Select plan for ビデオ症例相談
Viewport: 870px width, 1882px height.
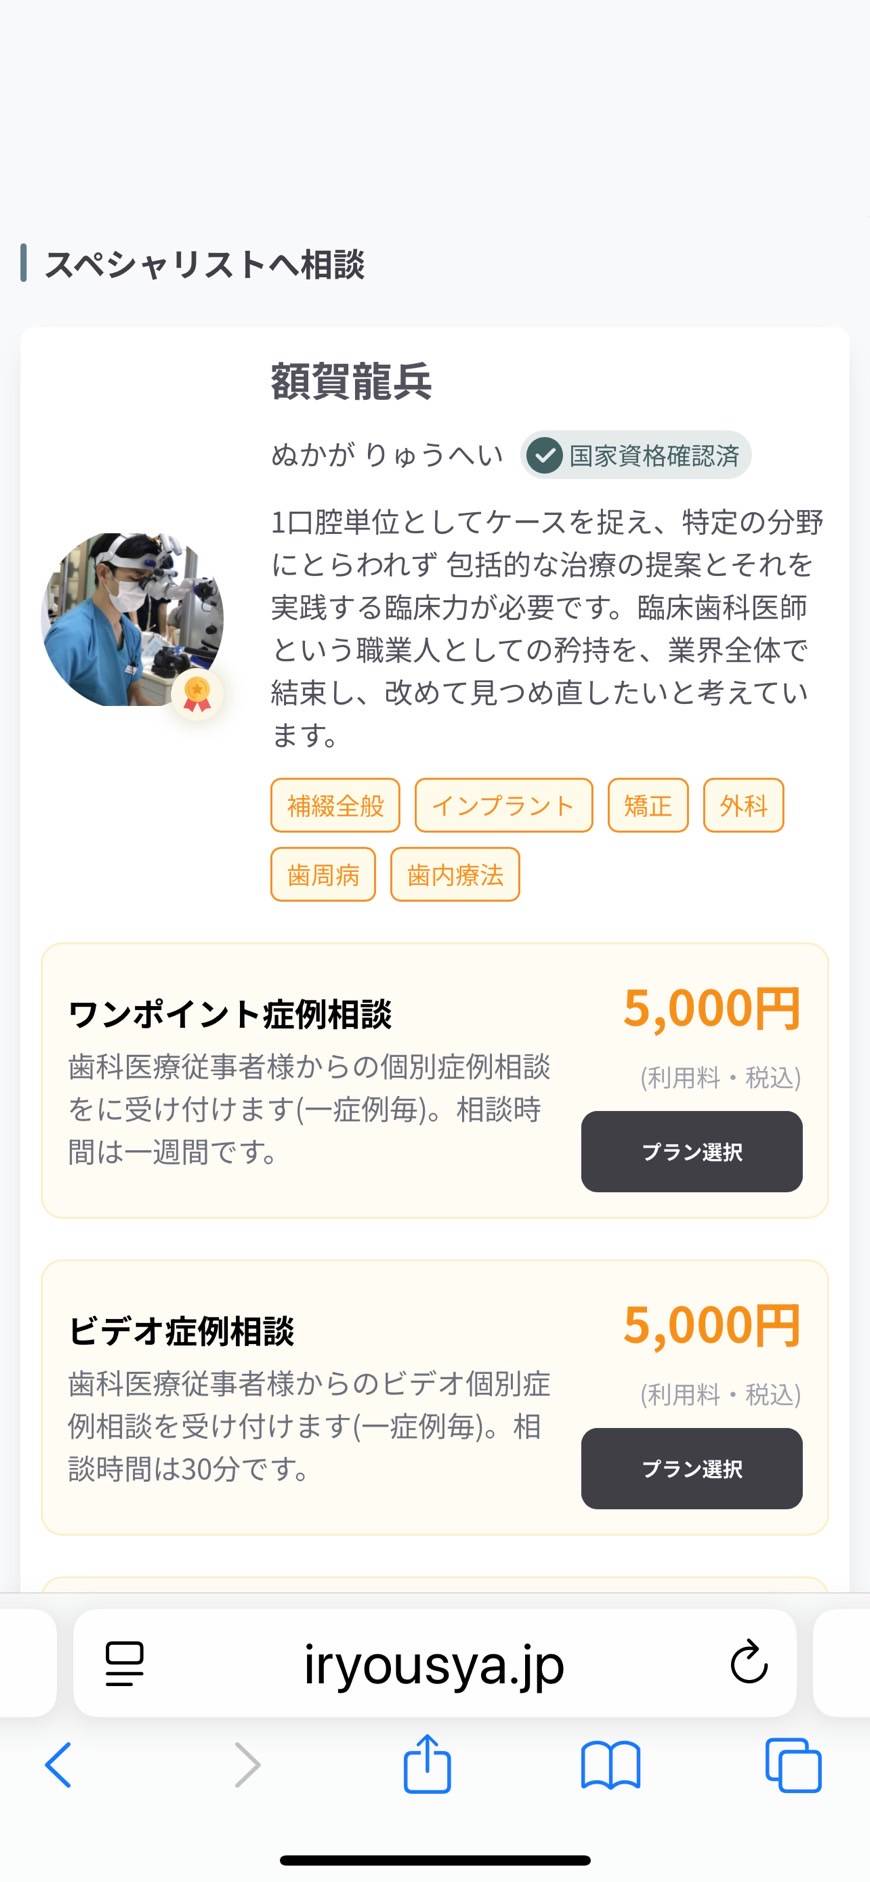pos(691,1469)
